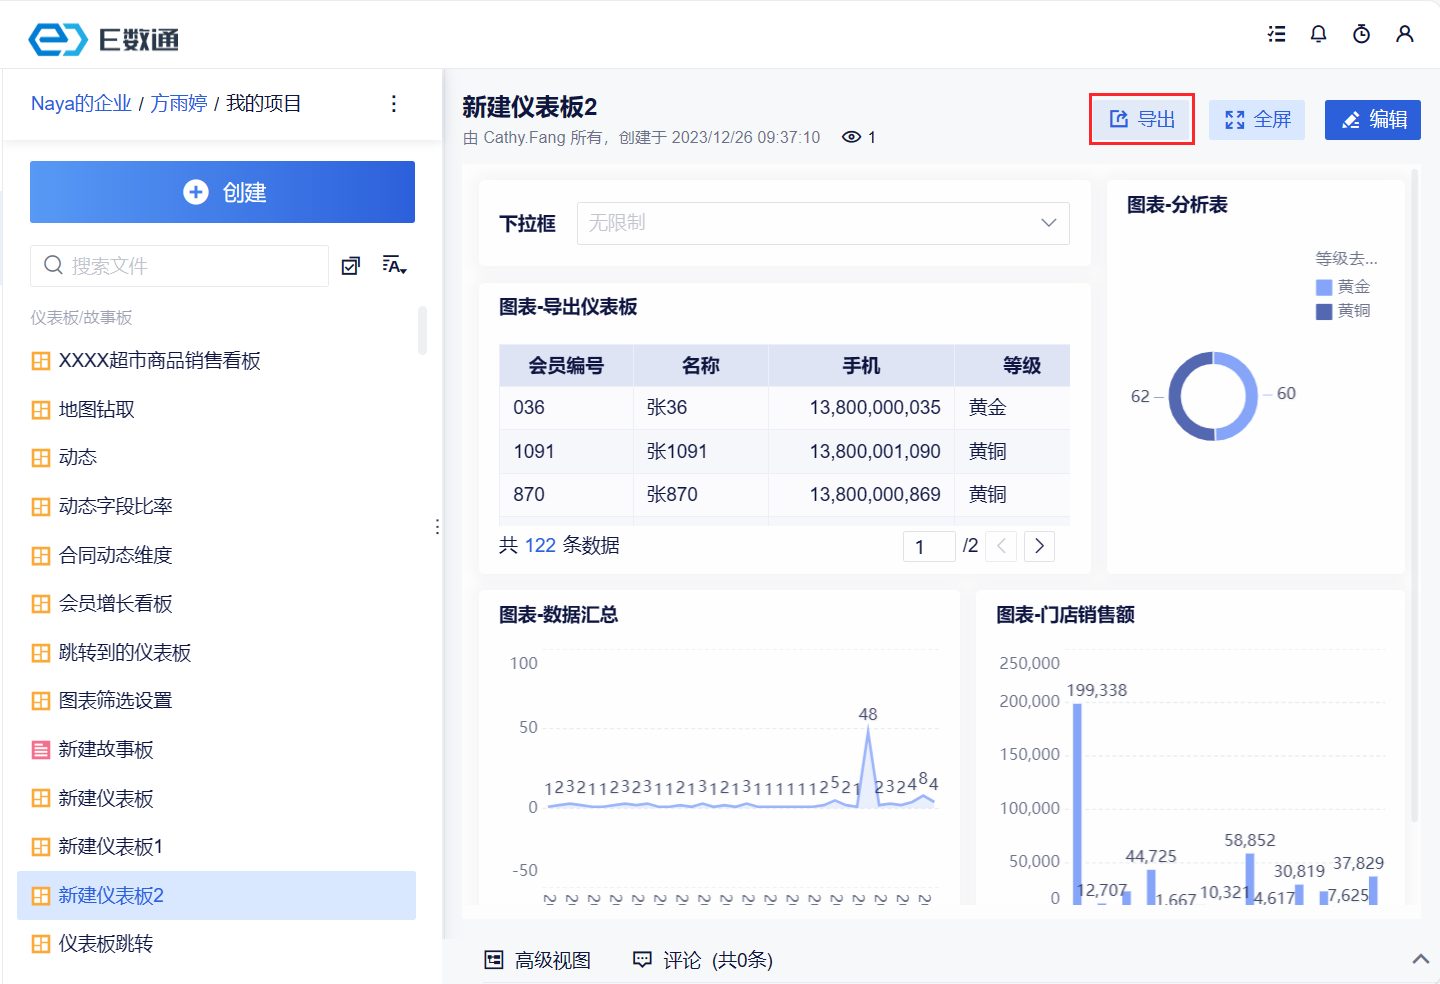Click the table page number field
Viewport: 1440px width, 984px height.
point(929,546)
